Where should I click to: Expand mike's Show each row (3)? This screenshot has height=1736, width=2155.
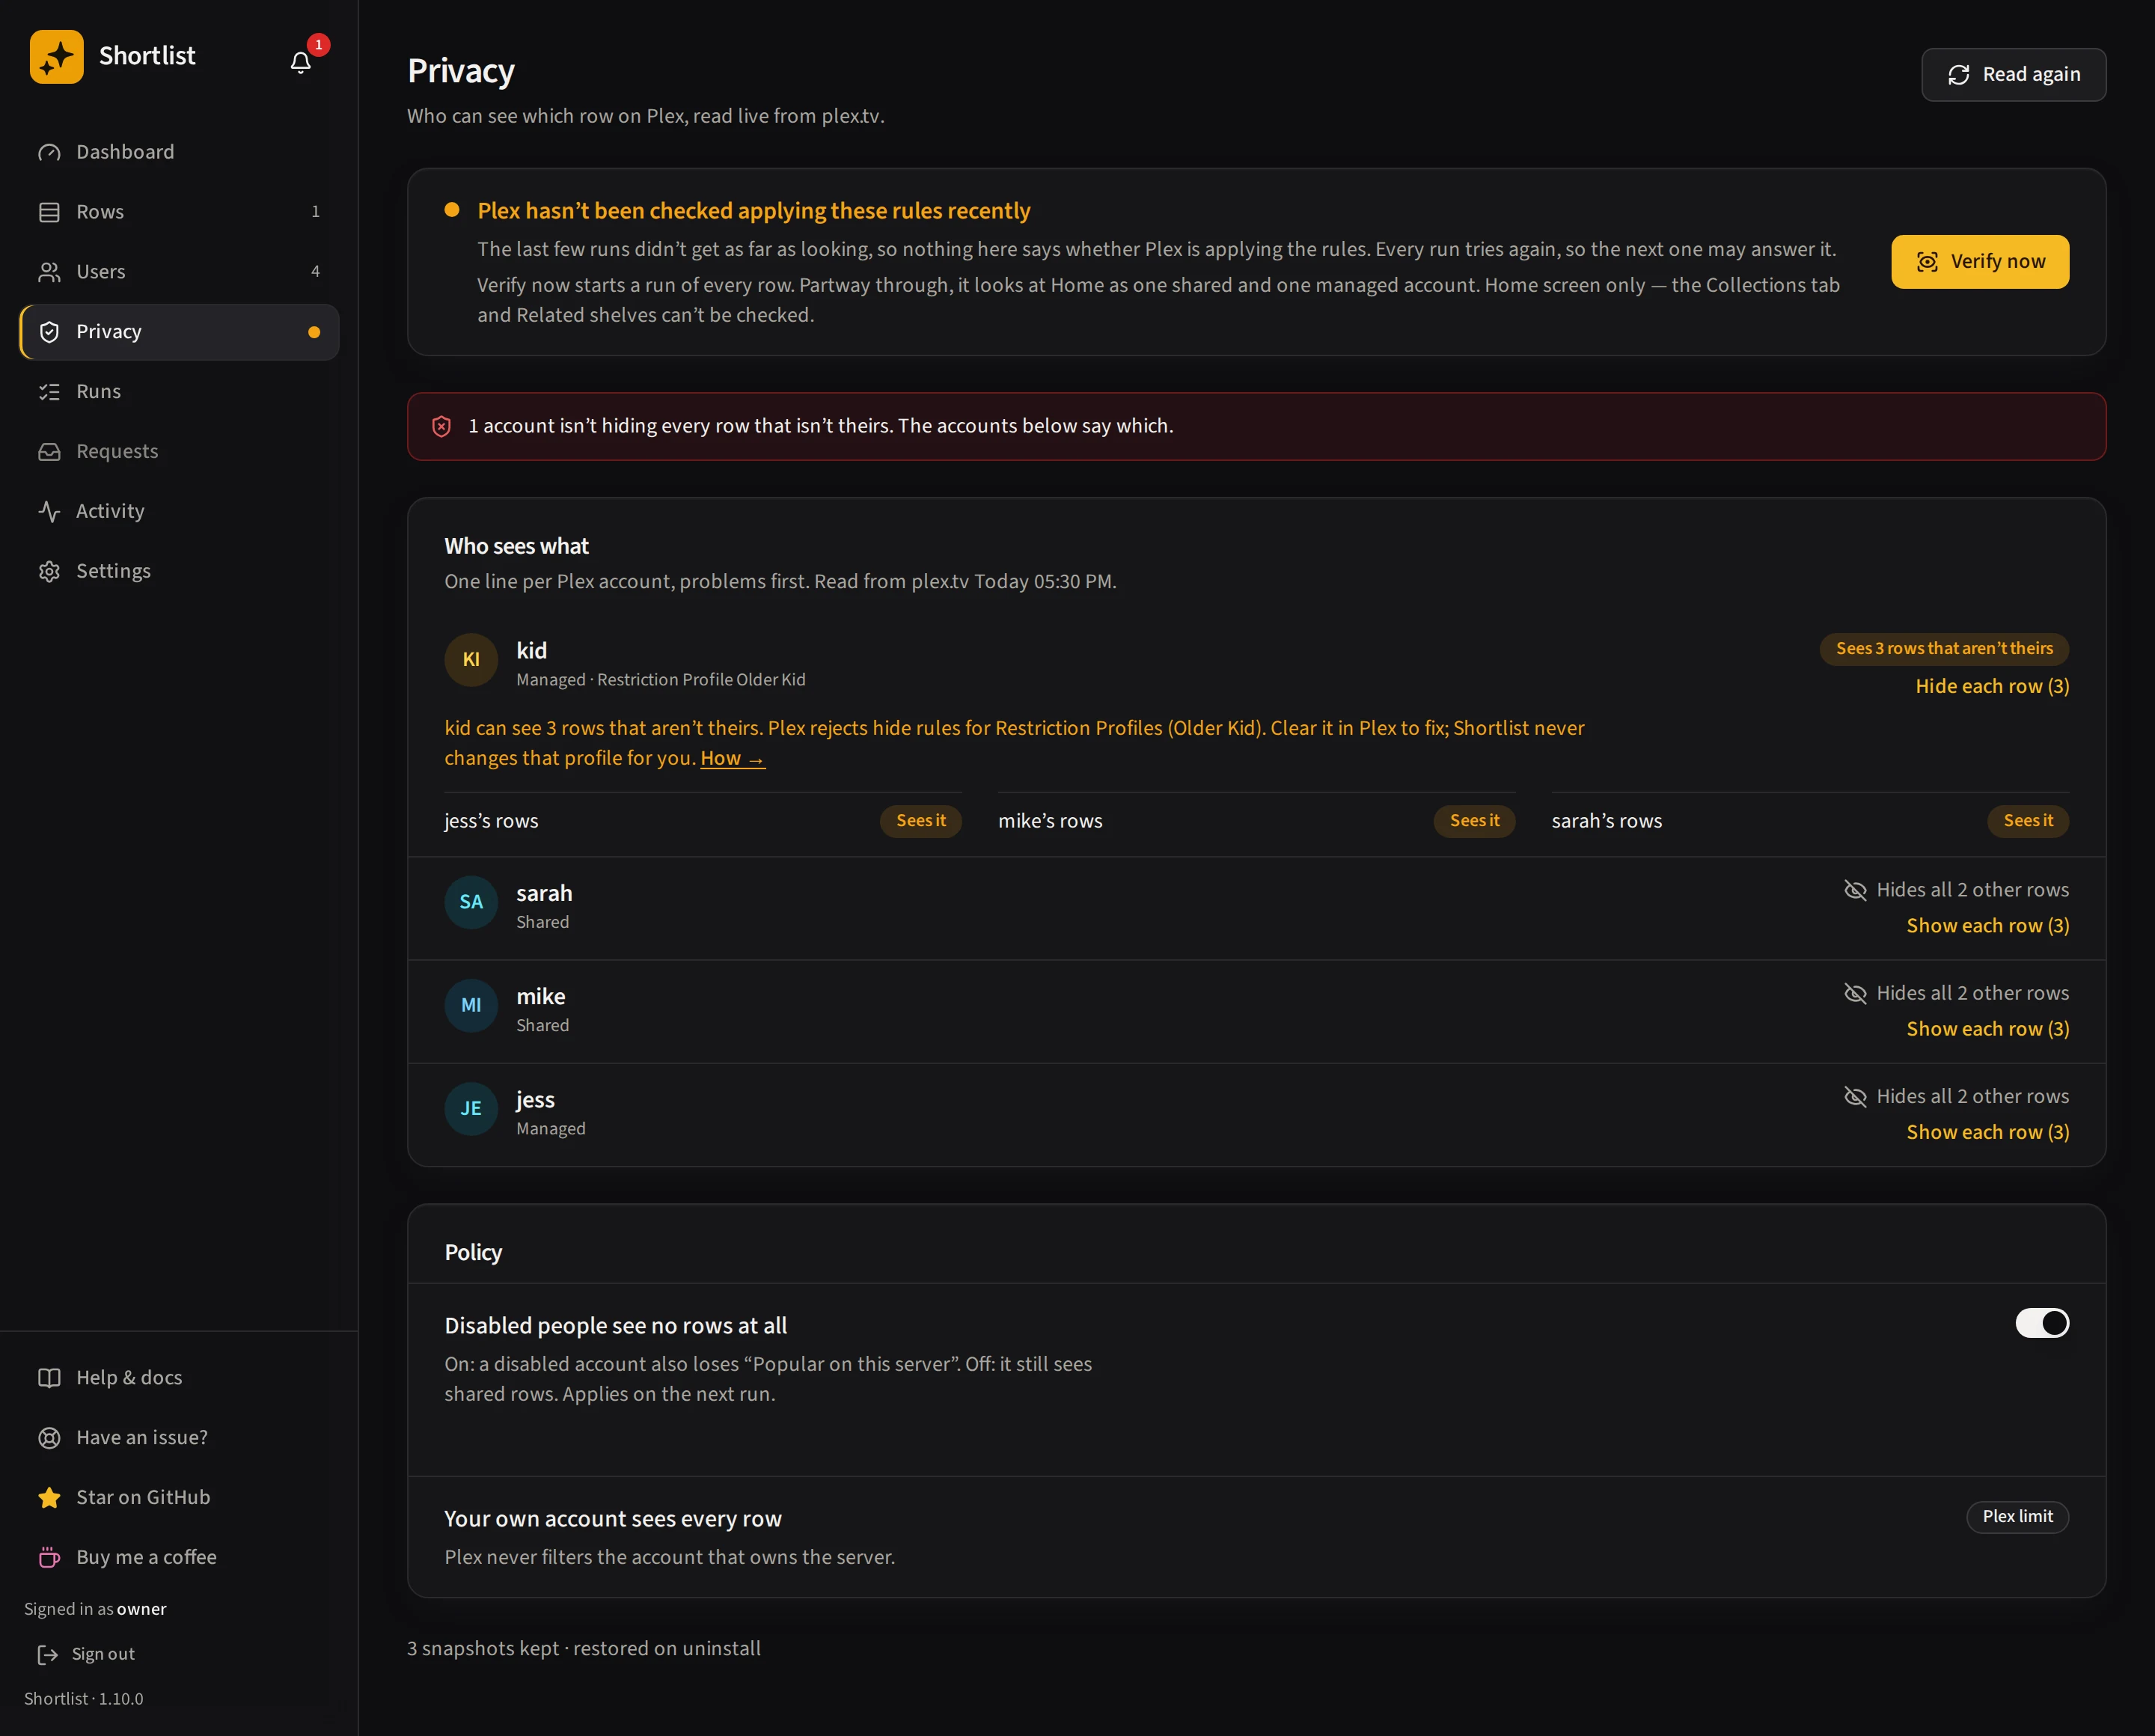1988,1029
